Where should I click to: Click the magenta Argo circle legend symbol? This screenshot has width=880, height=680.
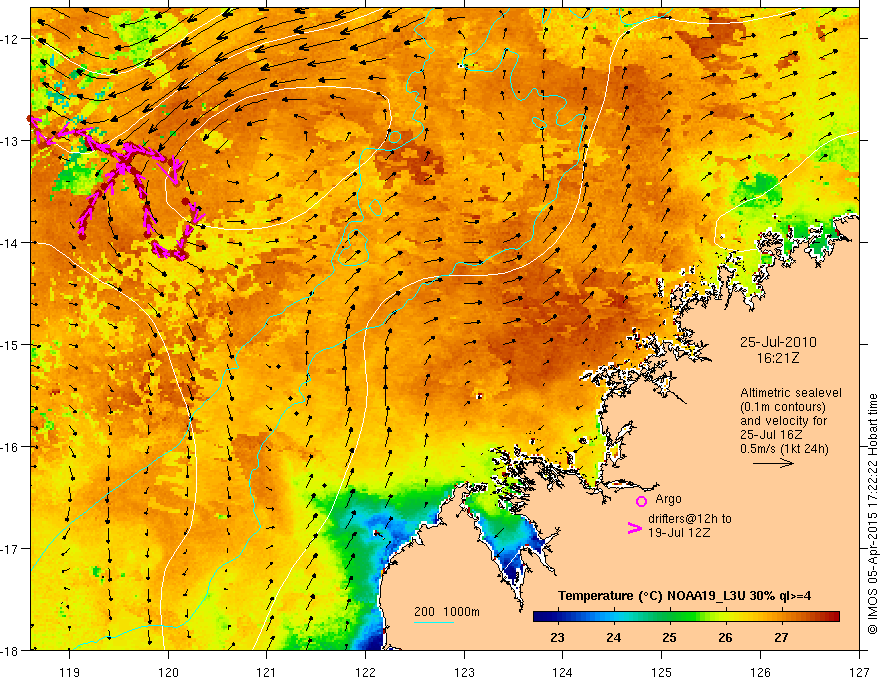click(641, 501)
